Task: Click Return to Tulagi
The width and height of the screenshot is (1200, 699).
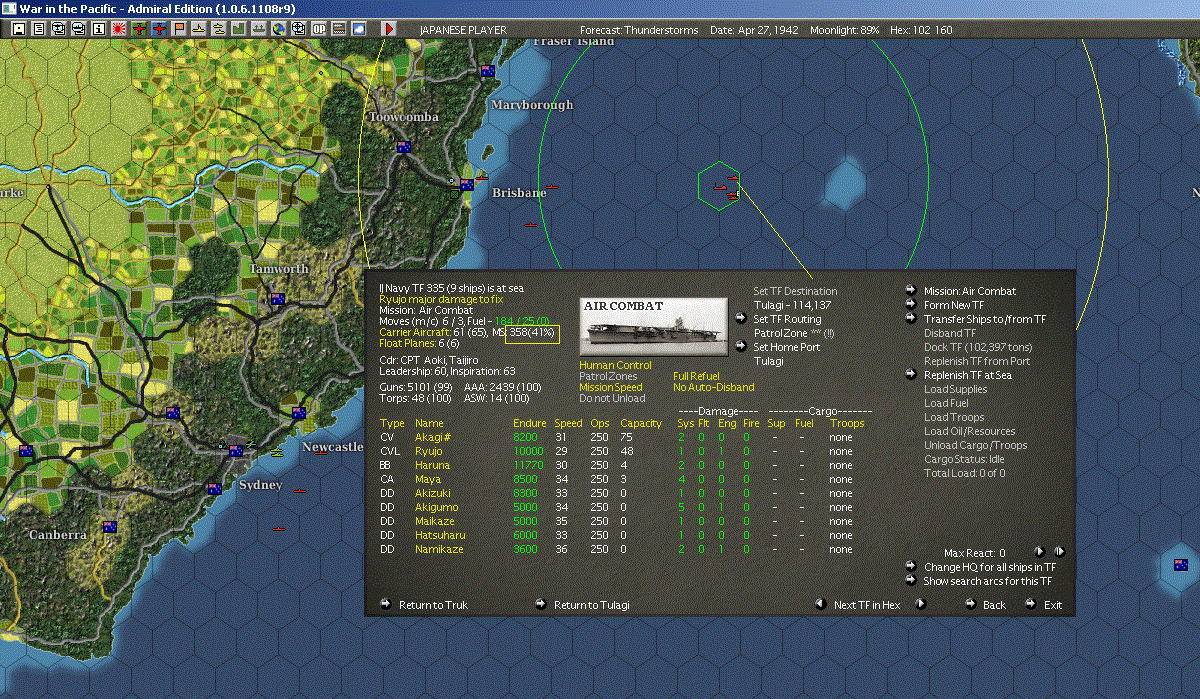Action: click(592, 605)
